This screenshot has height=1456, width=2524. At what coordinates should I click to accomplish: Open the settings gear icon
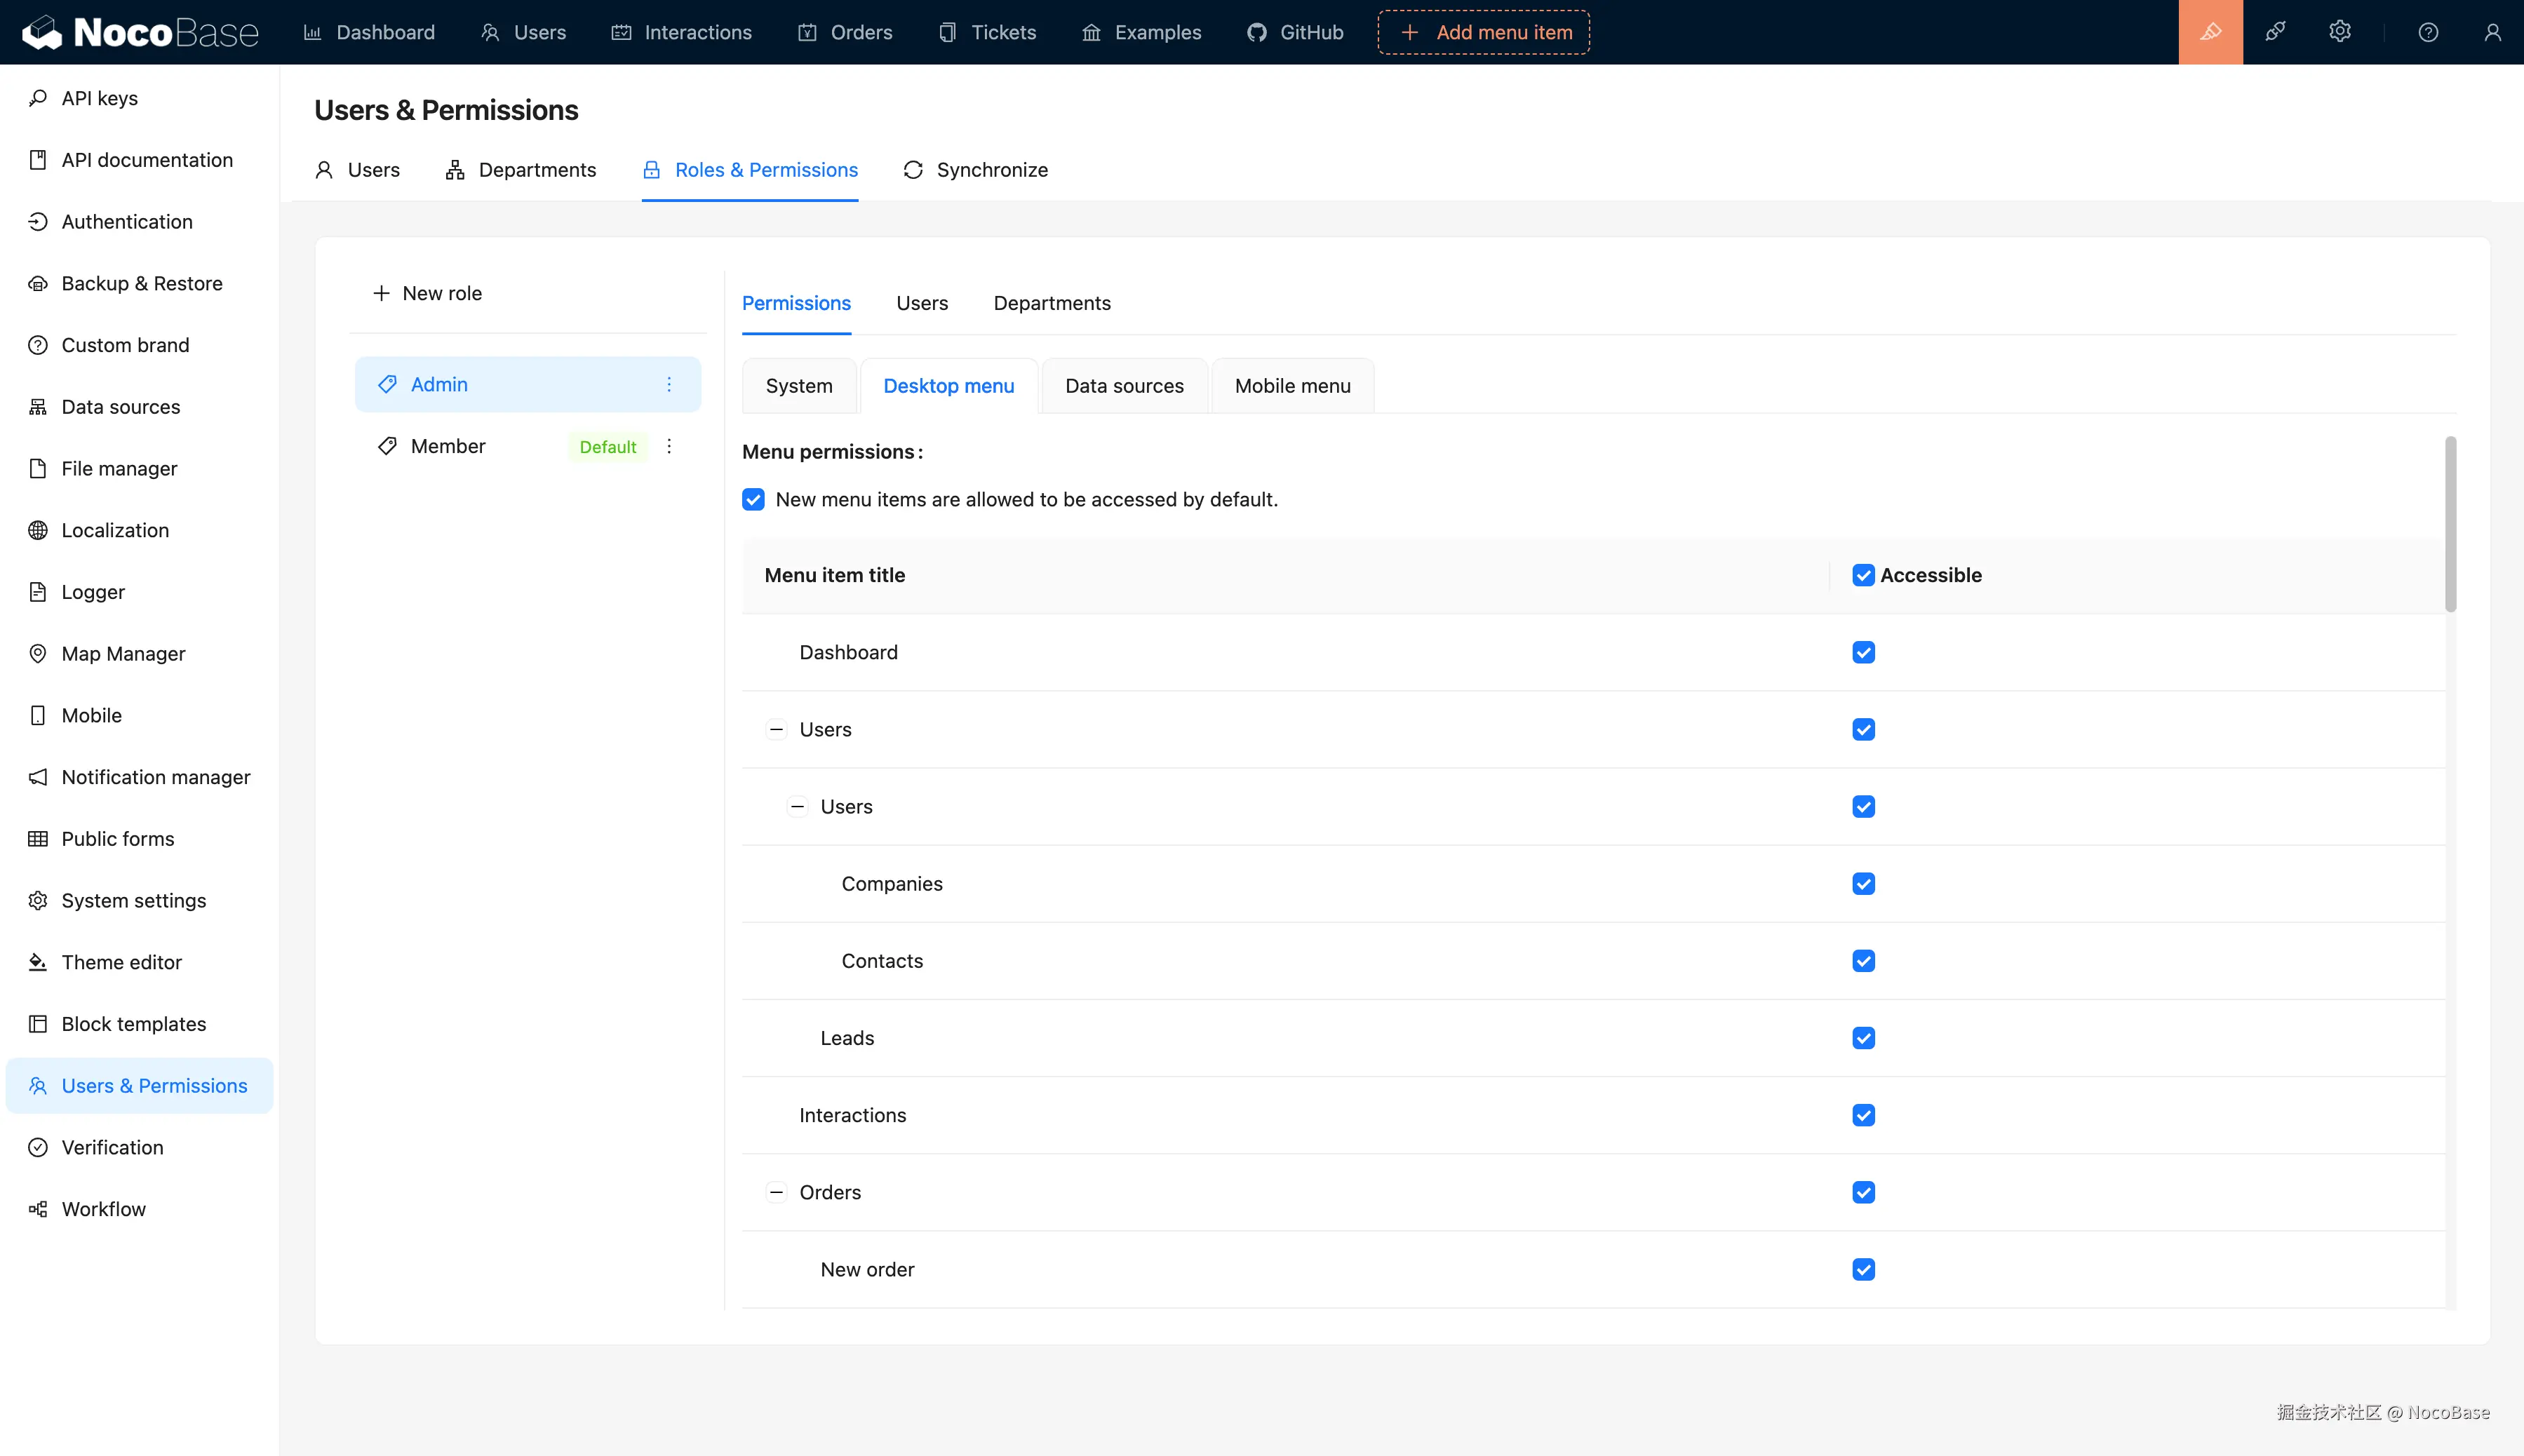tap(2340, 31)
